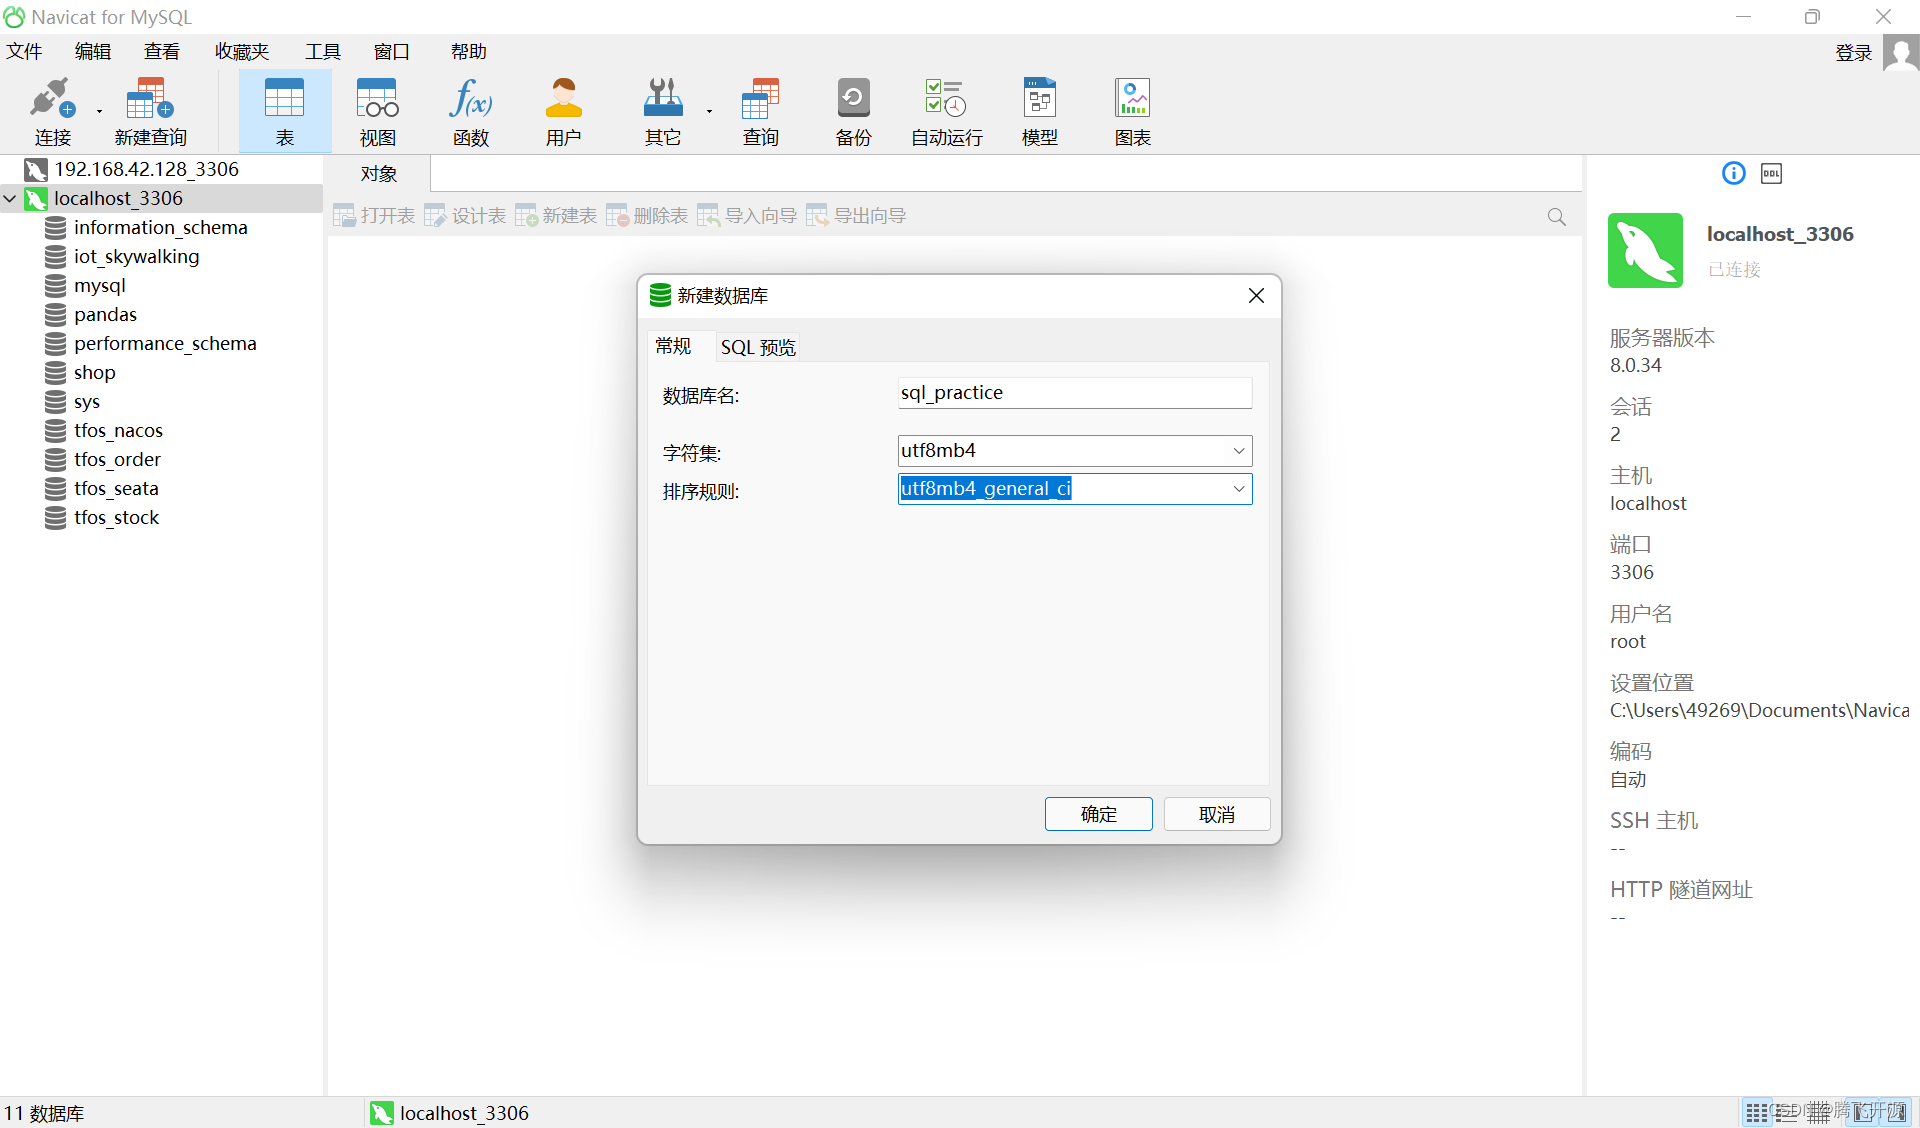Click 确定 to confirm new database
1920x1128 pixels.
click(x=1098, y=812)
